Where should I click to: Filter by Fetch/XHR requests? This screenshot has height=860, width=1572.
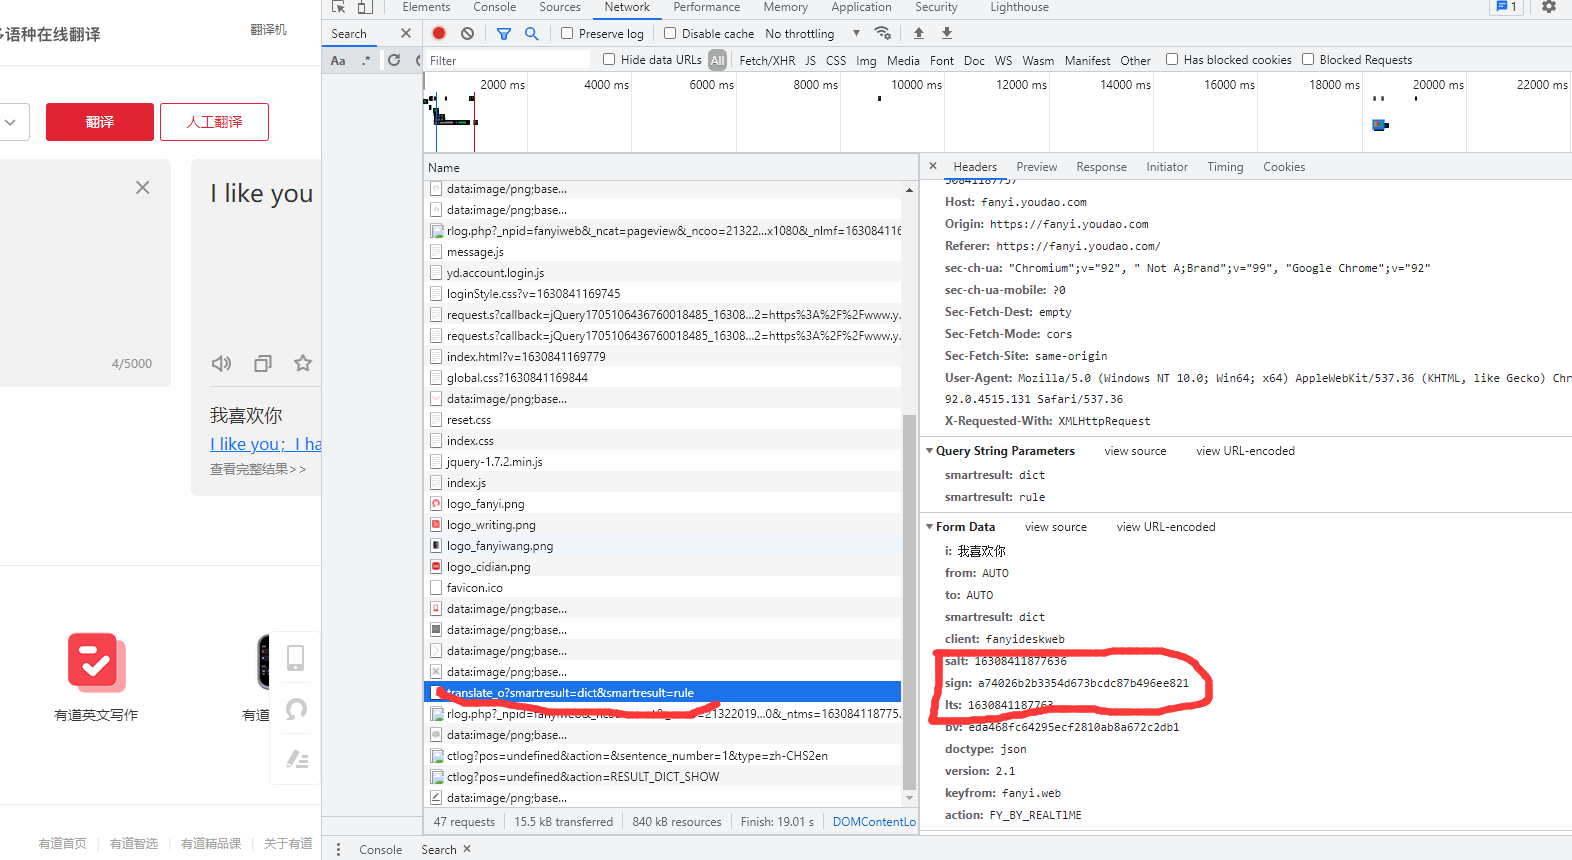(767, 60)
